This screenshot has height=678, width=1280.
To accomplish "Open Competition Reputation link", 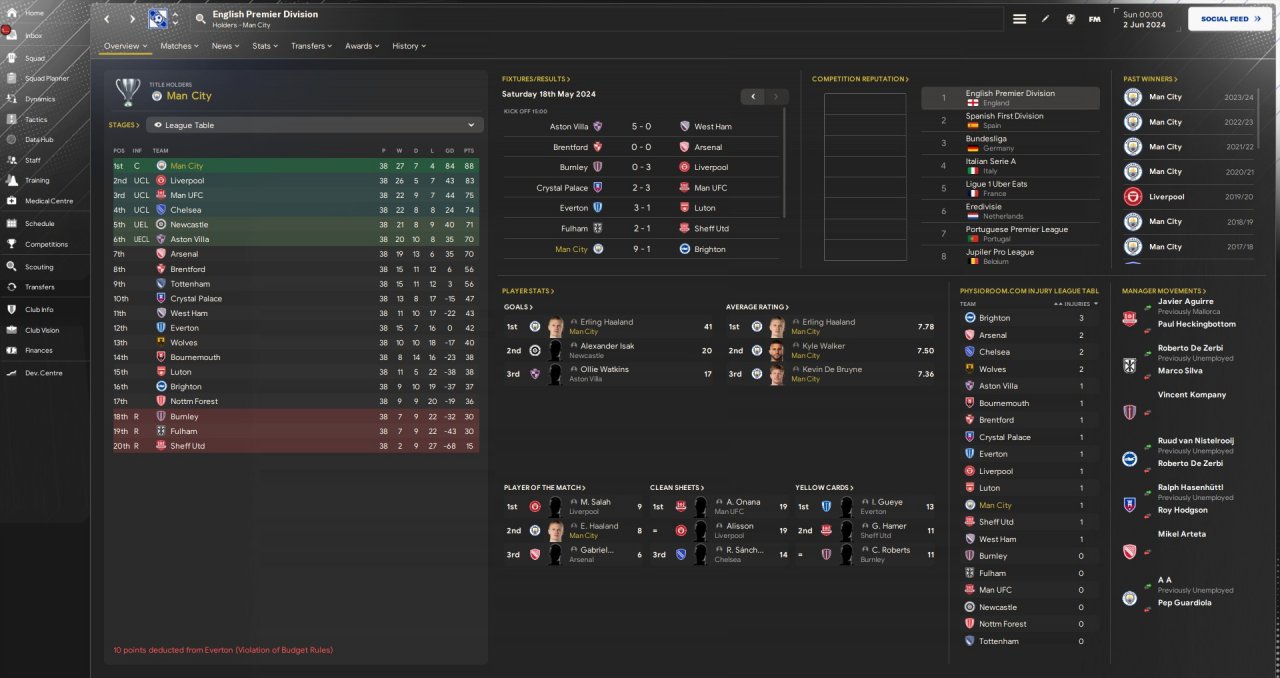I will tap(861, 79).
